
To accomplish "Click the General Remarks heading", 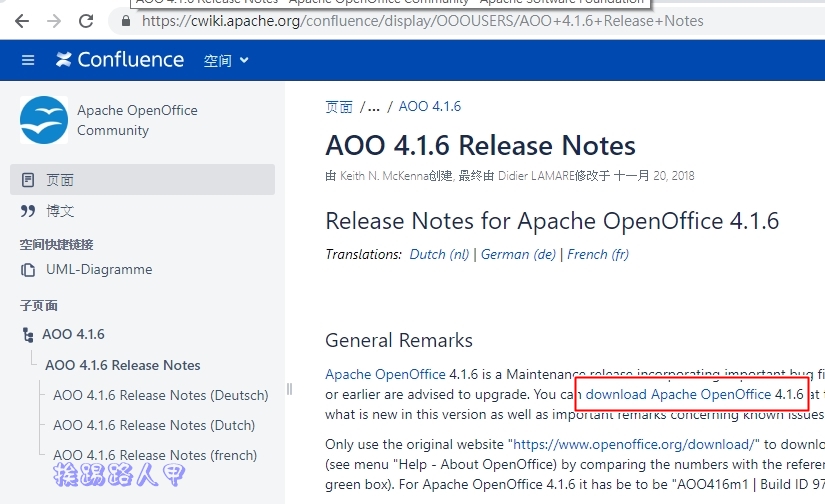I will point(399,340).
